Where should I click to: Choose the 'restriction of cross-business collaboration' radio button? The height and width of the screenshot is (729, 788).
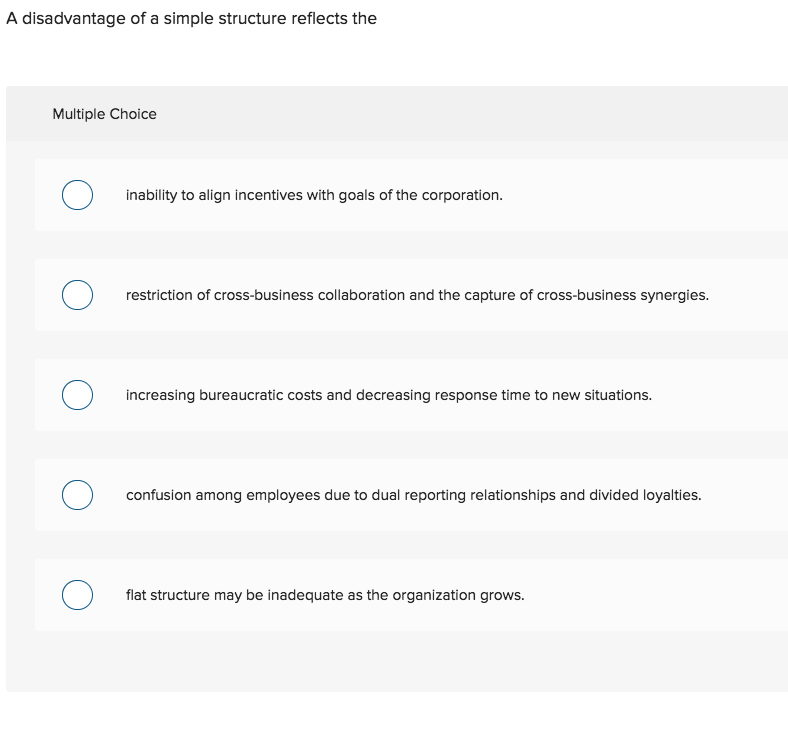77,295
